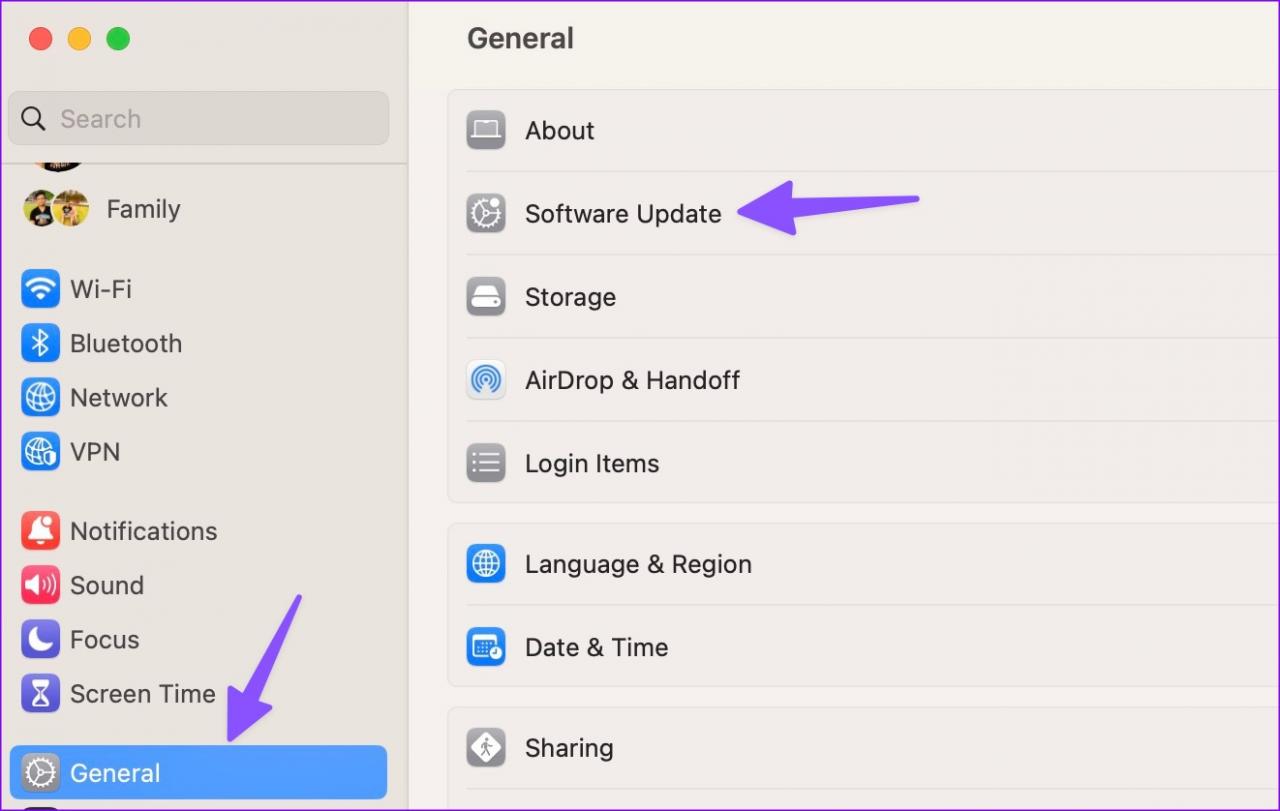Open Network settings globe icon
The height and width of the screenshot is (811, 1280).
coord(40,398)
